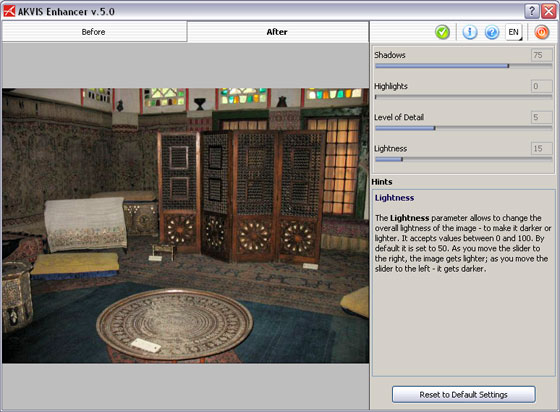The image size is (560, 412).
Task: Click the Highlights slider track
Action: pyautogui.click(x=464, y=97)
